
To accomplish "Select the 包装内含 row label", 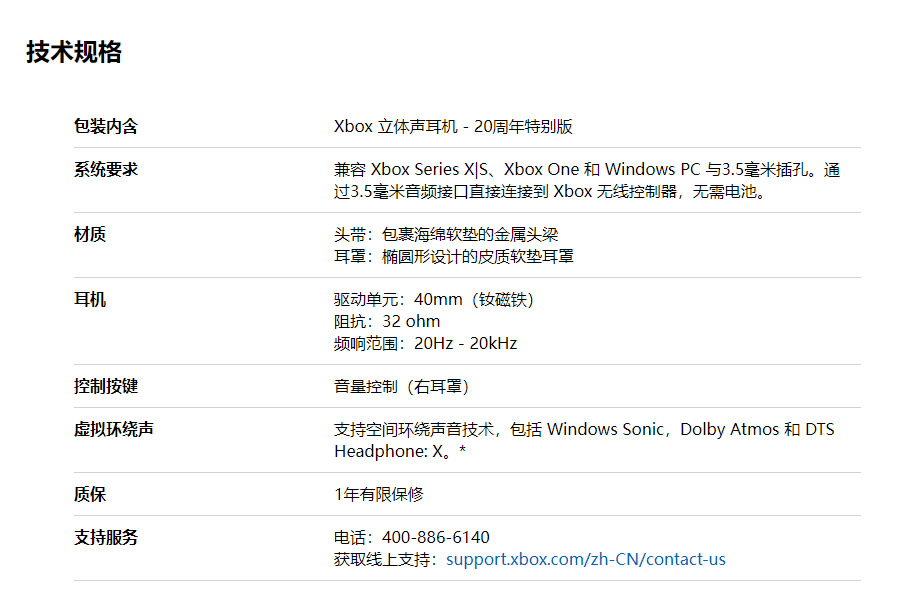I will (x=106, y=126).
